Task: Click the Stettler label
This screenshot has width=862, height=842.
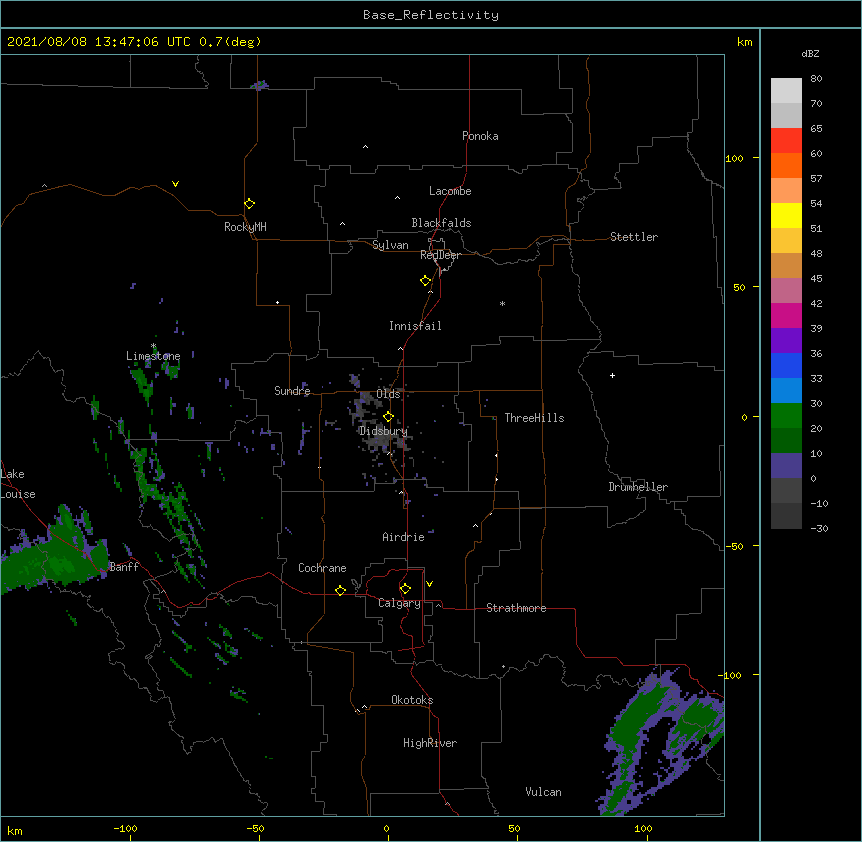Action: pyautogui.click(x=634, y=237)
